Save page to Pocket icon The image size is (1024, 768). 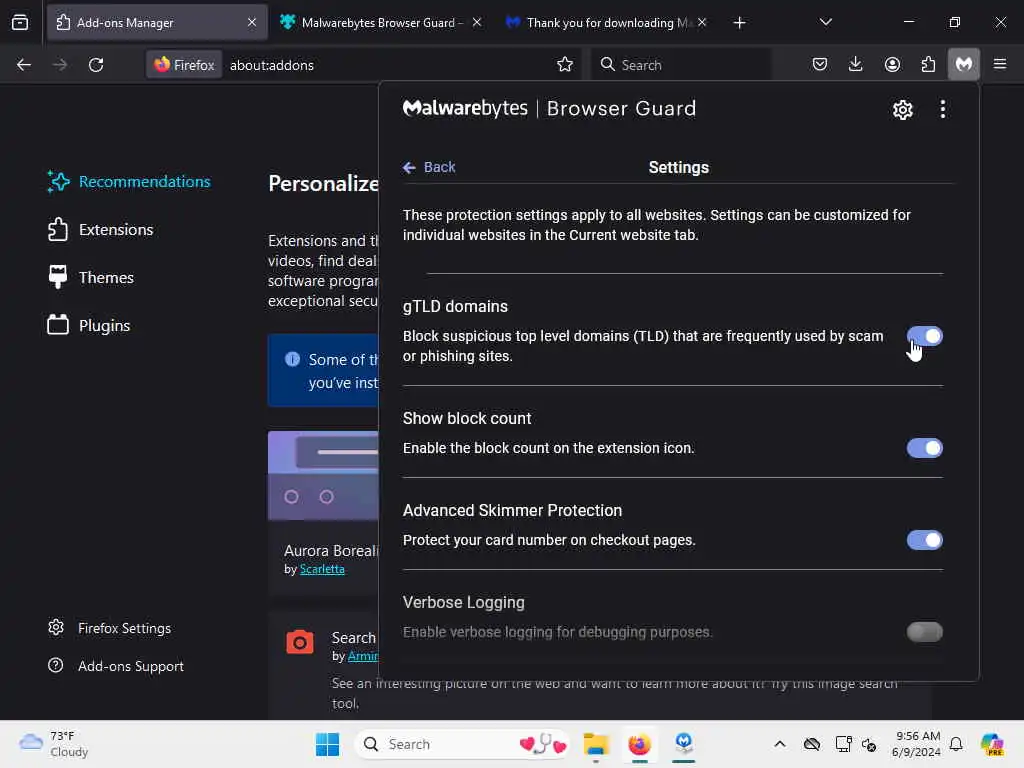point(819,64)
